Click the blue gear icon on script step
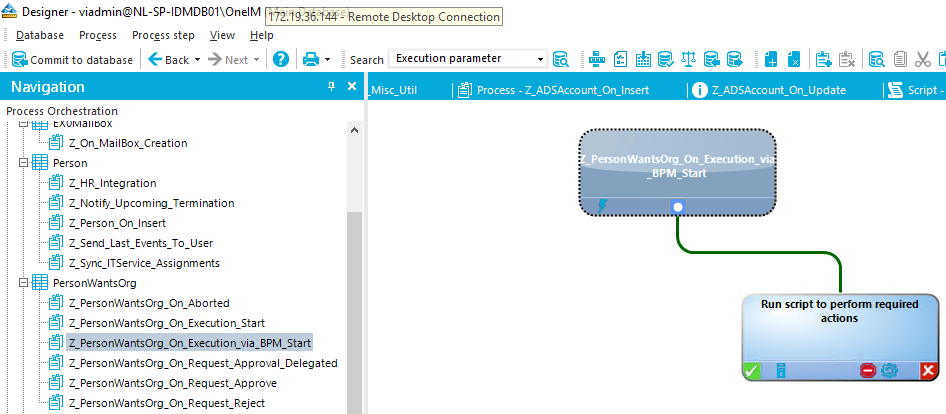The height and width of the screenshot is (414, 946). coord(890,371)
